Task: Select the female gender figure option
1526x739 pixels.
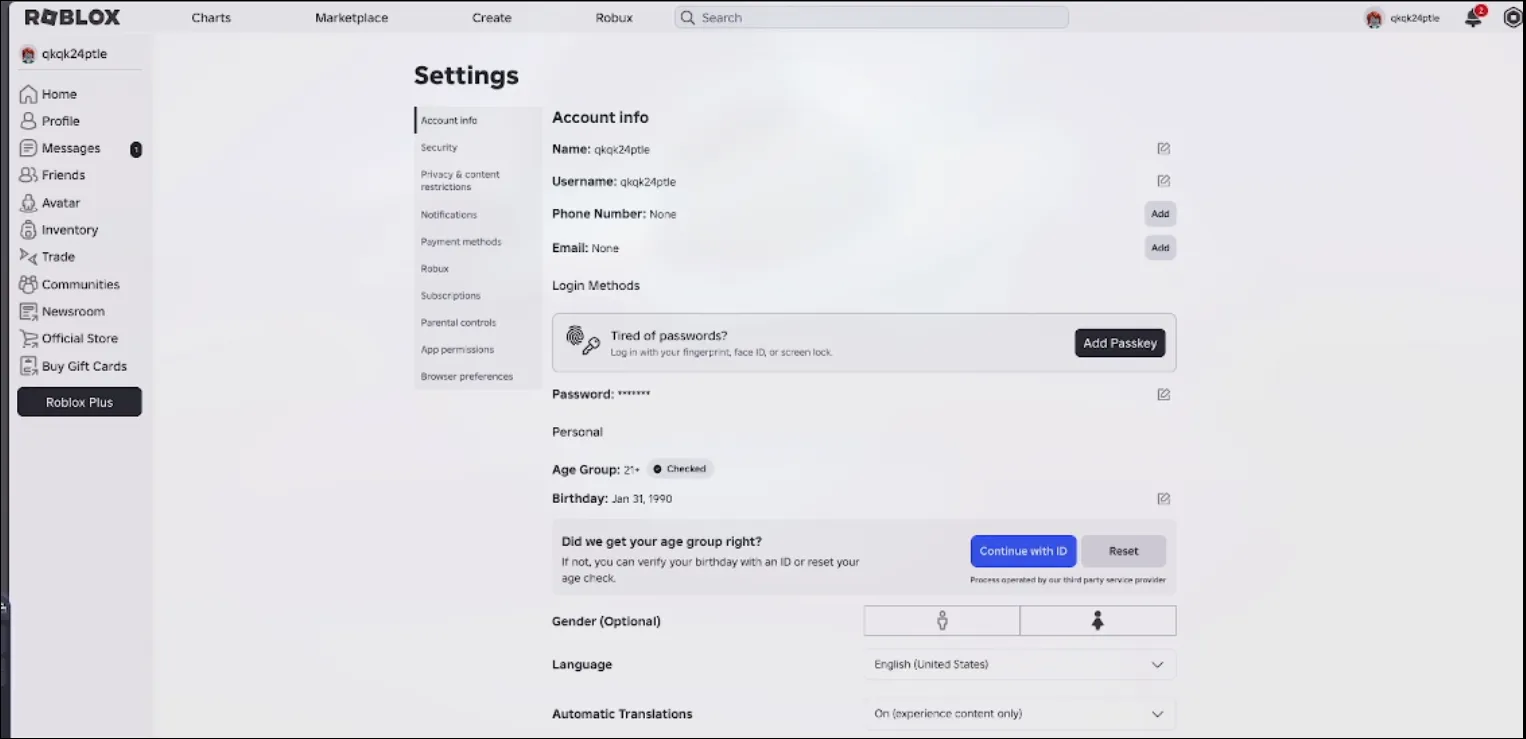Action: coord(1098,621)
